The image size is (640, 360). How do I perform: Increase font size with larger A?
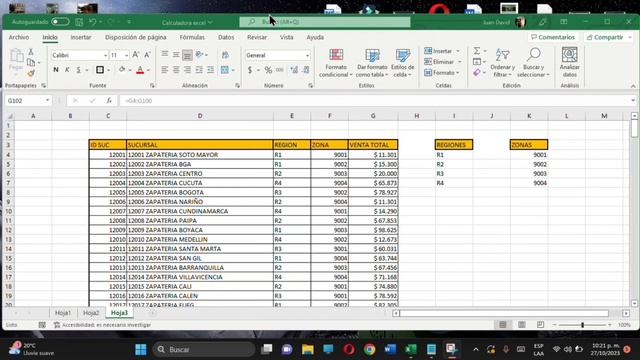click(136, 55)
